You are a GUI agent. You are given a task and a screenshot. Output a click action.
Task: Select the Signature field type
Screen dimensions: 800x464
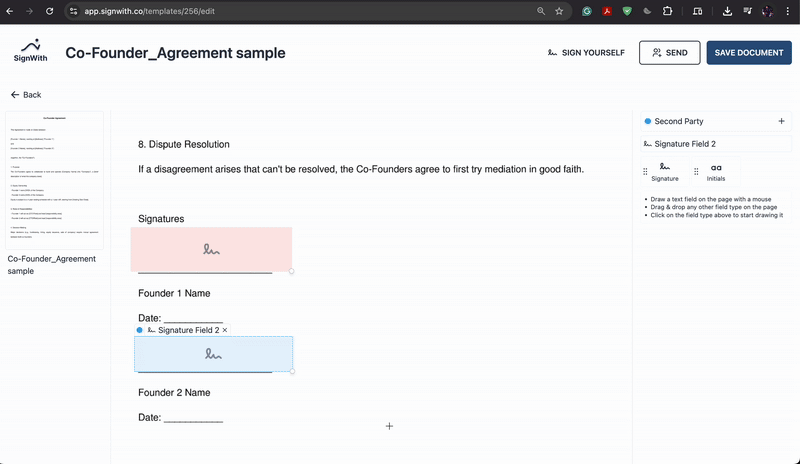(664, 171)
